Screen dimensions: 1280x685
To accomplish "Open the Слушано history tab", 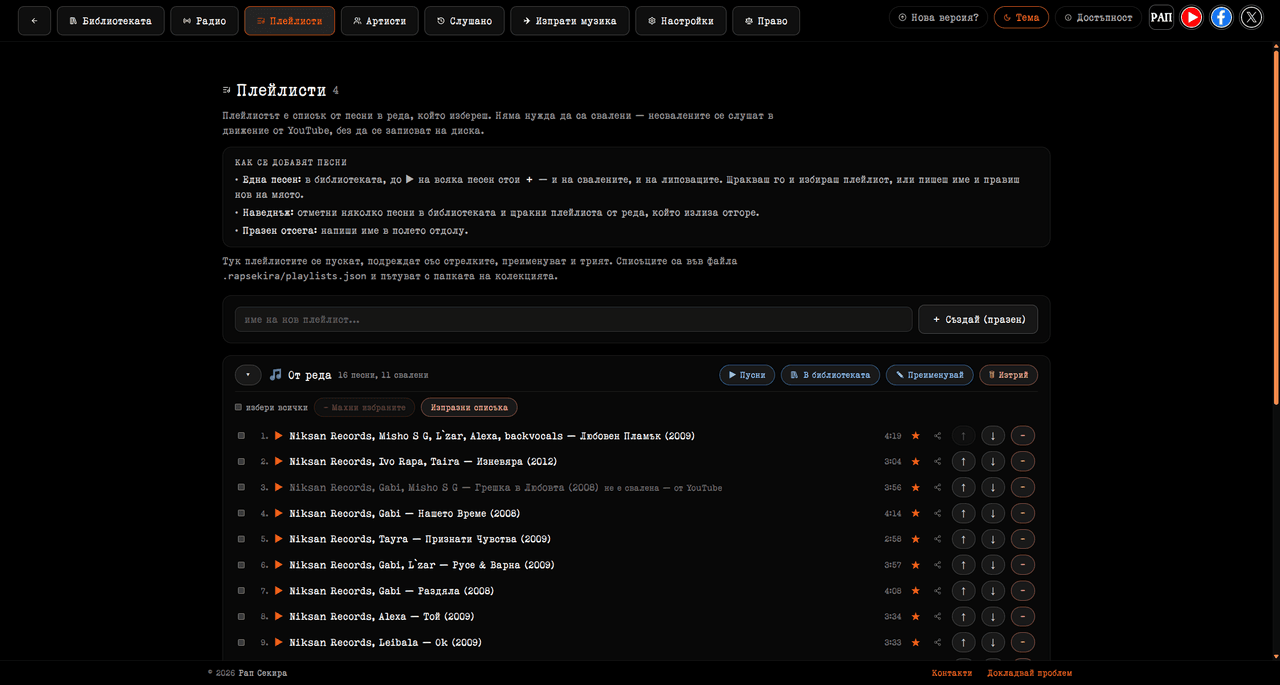I will [464, 21].
